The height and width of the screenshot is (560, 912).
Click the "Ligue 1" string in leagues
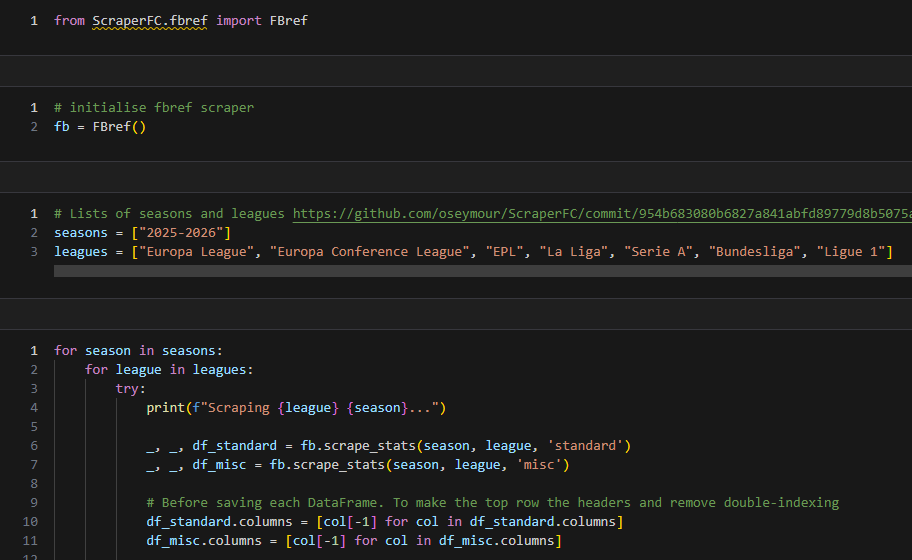click(851, 252)
